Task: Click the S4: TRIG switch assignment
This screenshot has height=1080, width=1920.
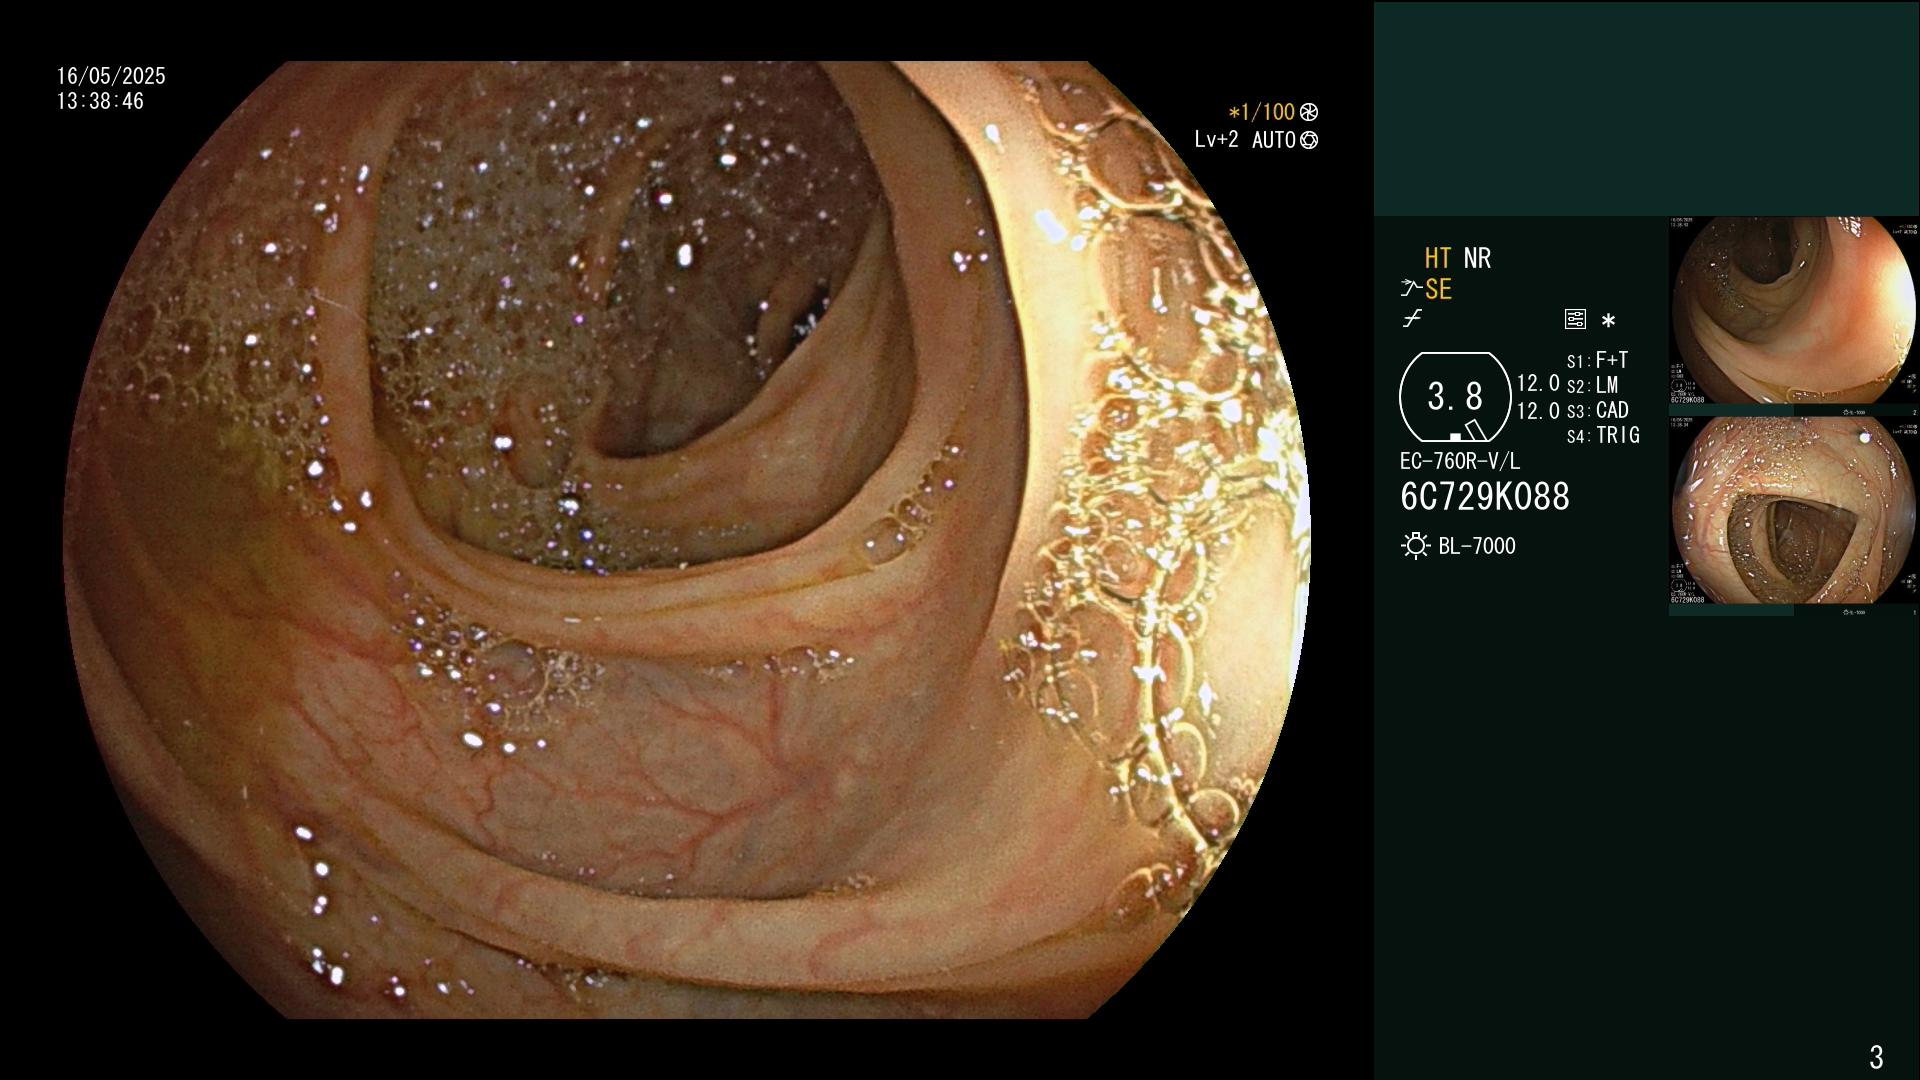Action: (1603, 435)
